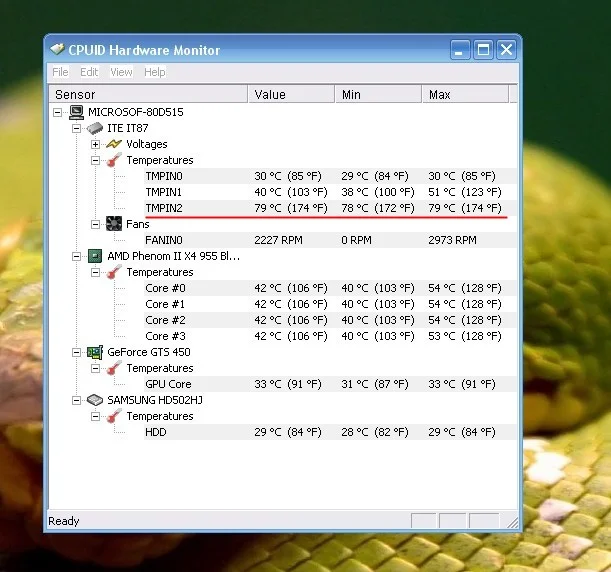611x572 pixels.
Task: Click the Value column header
Action: coord(291,94)
